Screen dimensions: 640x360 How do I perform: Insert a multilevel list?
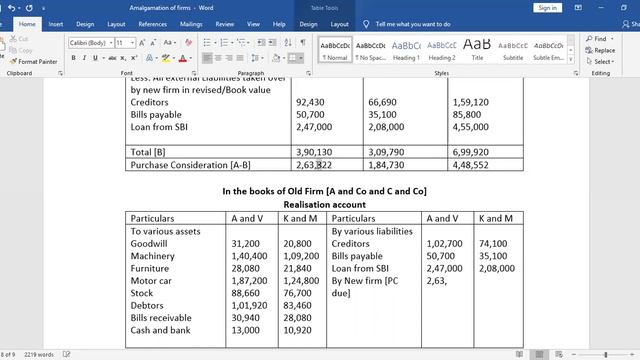[241, 42]
